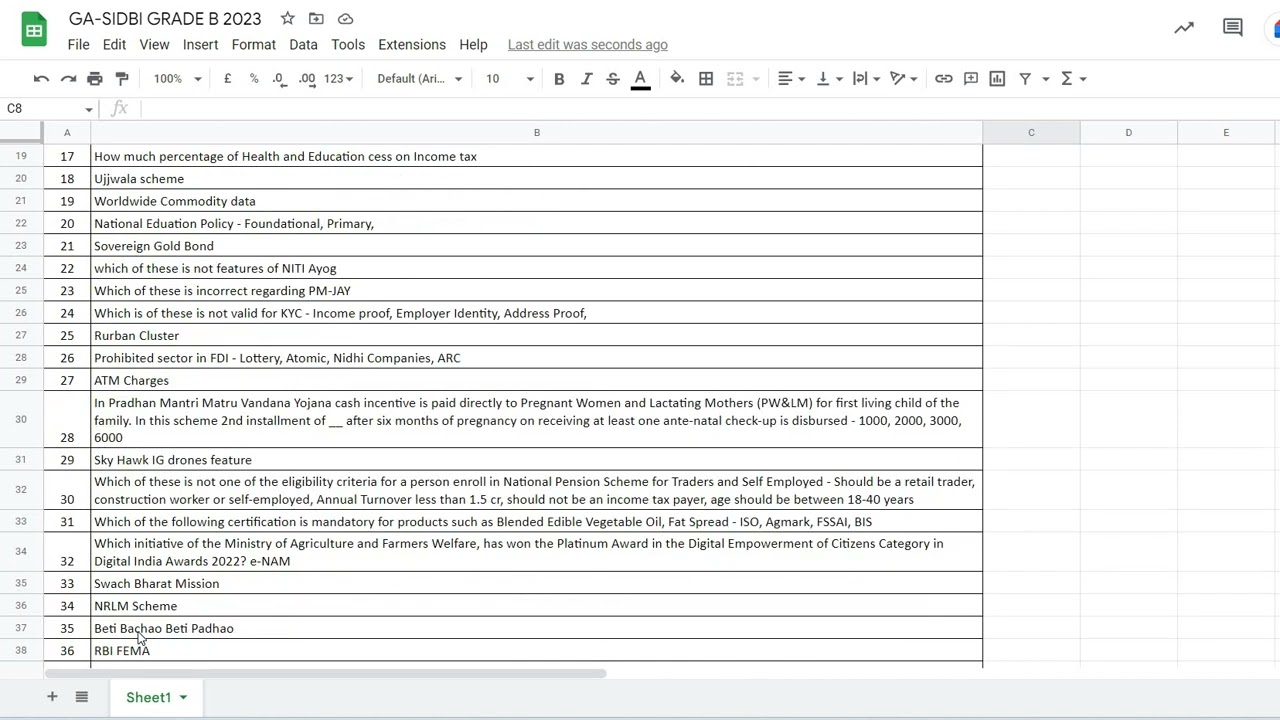Select row 30 header
This screenshot has width=1280, height=720.
[21, 419]
